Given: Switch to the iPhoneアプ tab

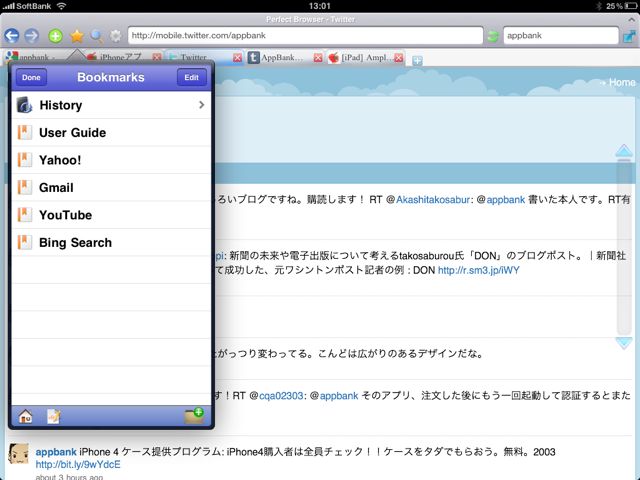Looking at the screenshot, I should coord(118,58).
